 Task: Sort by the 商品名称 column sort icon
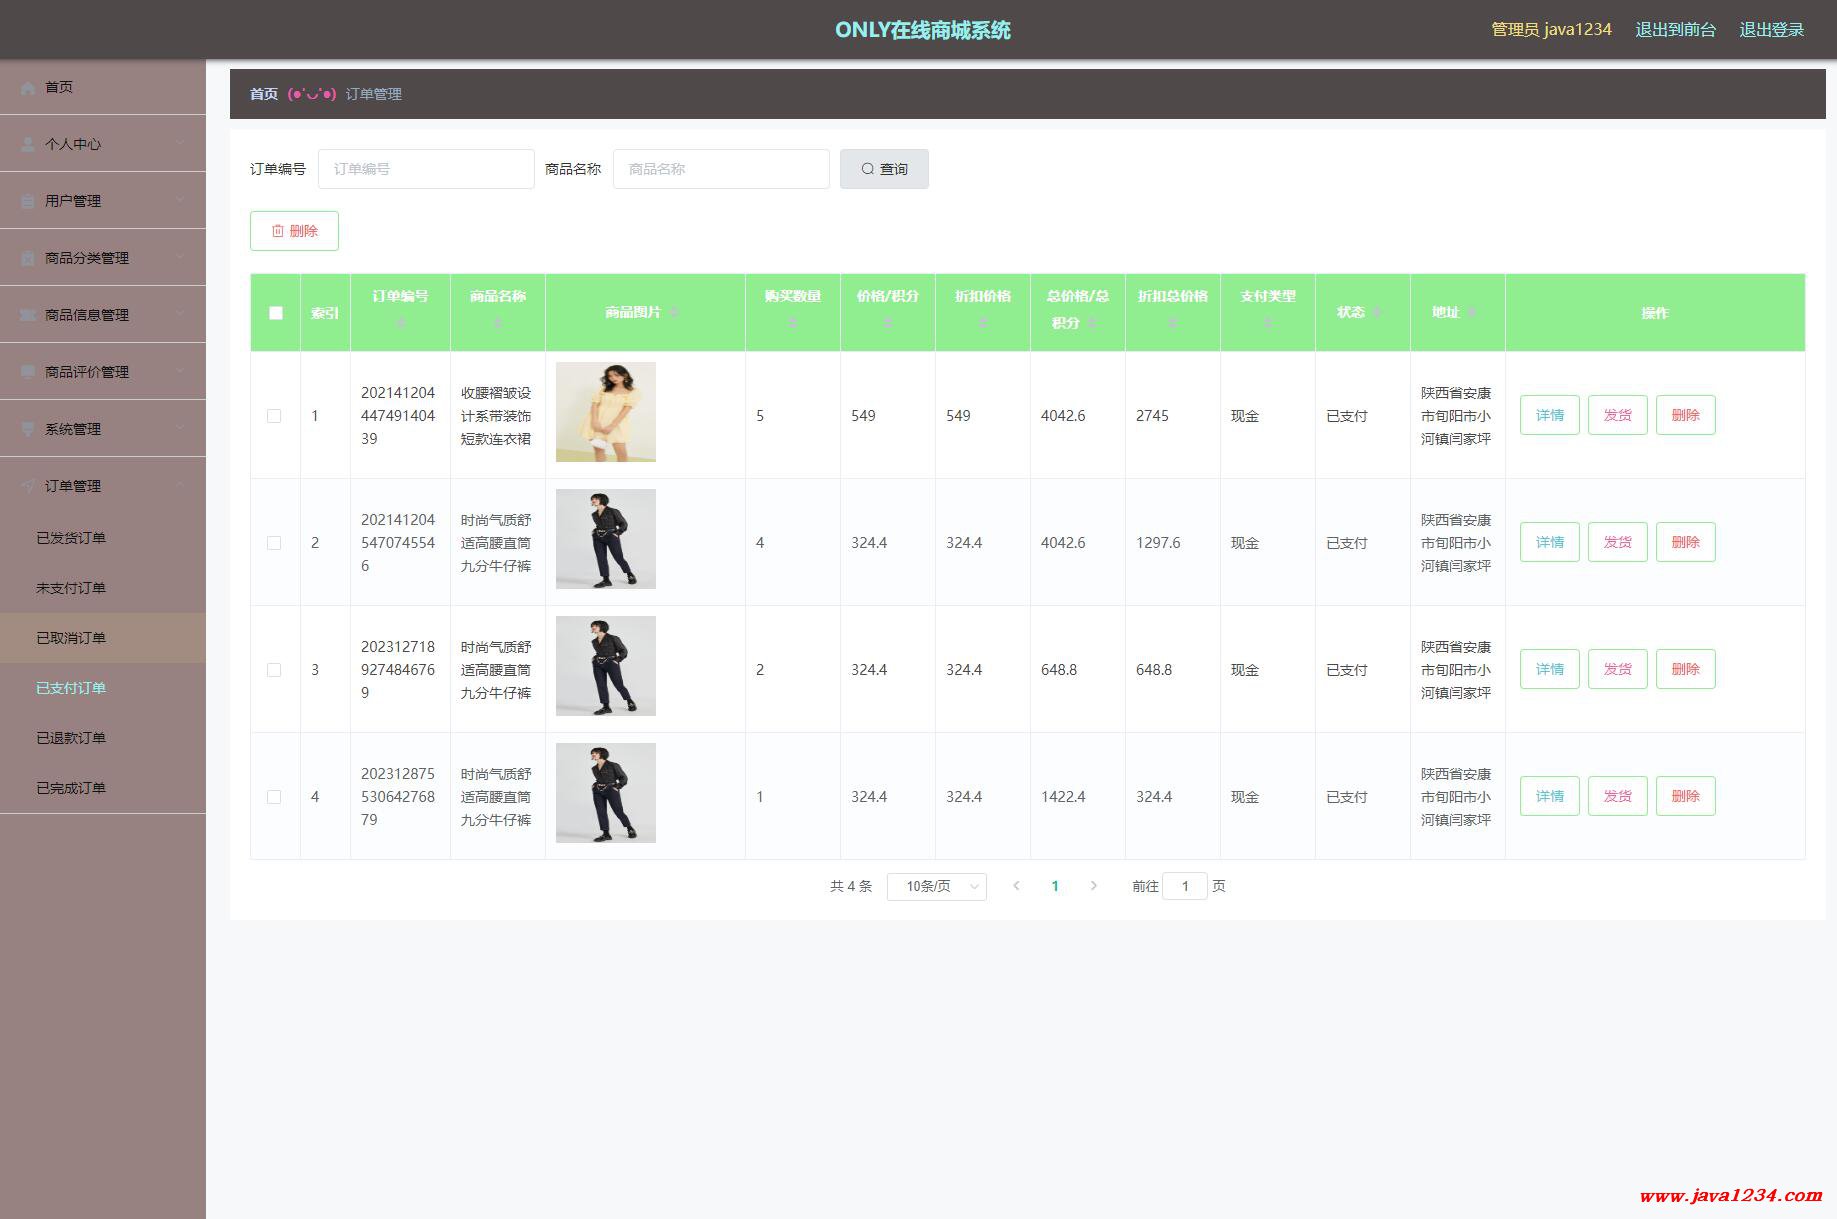coord(498,323)
